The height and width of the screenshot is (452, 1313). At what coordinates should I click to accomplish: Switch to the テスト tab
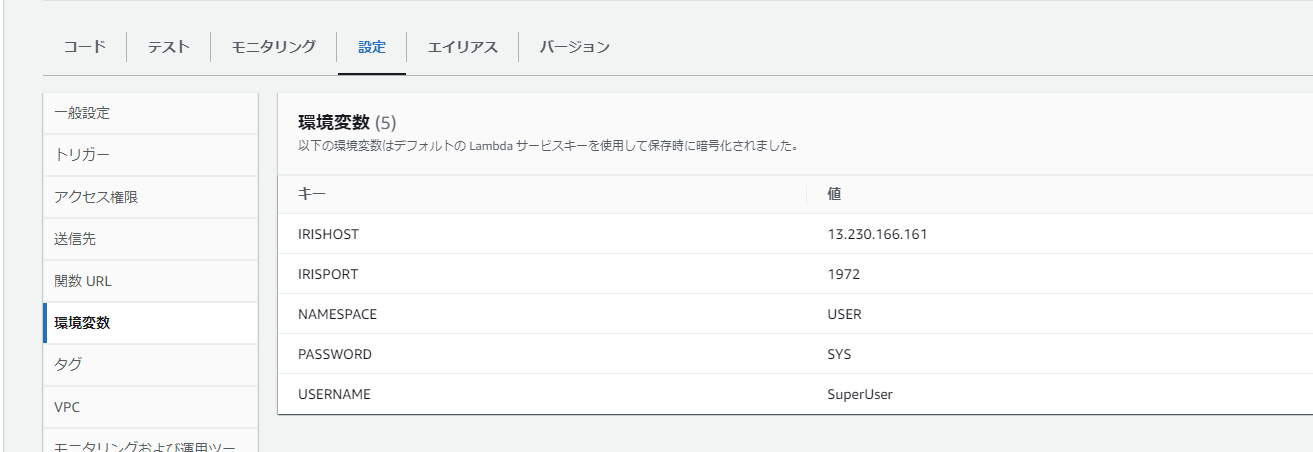[x=168, y=47]
